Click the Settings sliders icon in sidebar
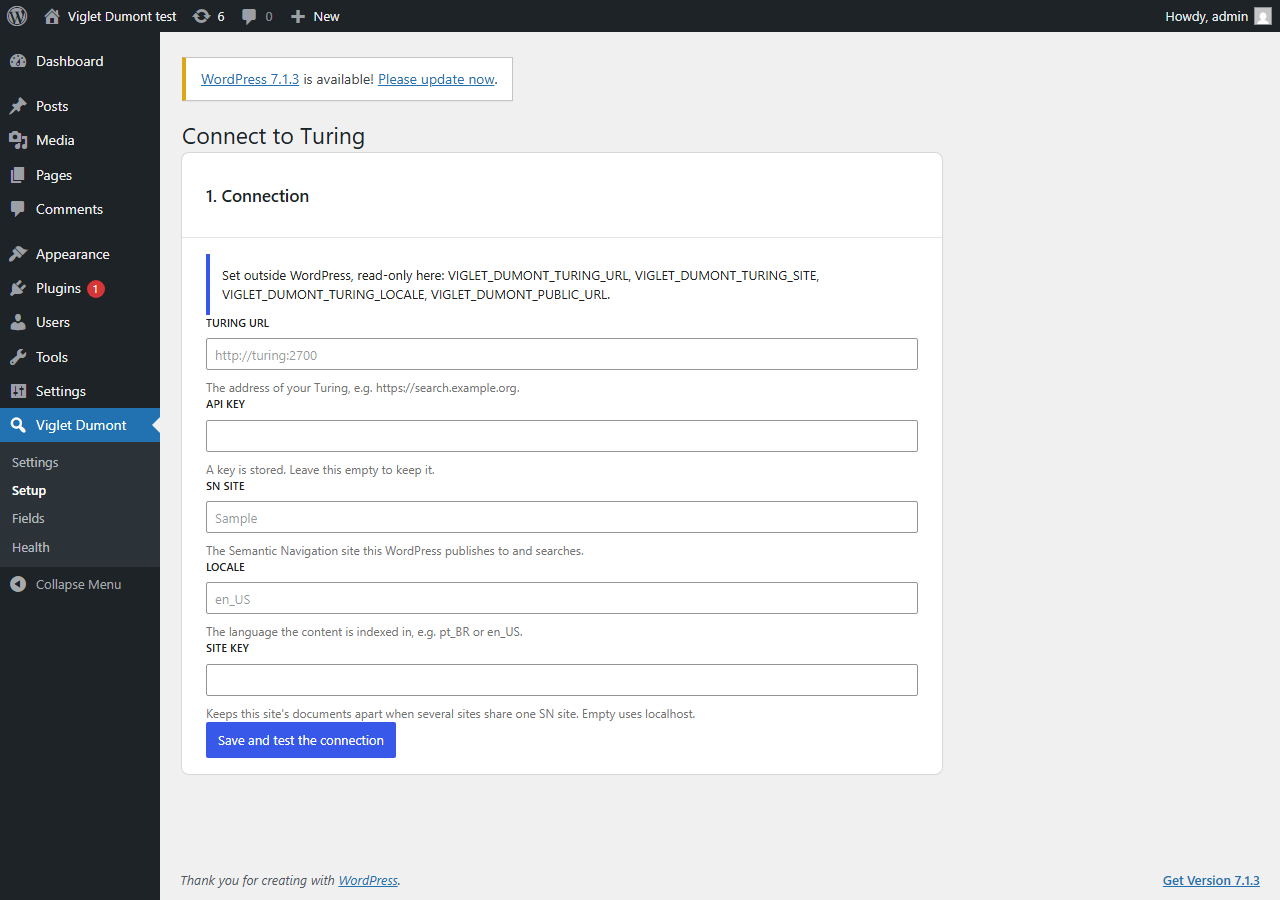The image size is (1280, 900). (18, 391)
